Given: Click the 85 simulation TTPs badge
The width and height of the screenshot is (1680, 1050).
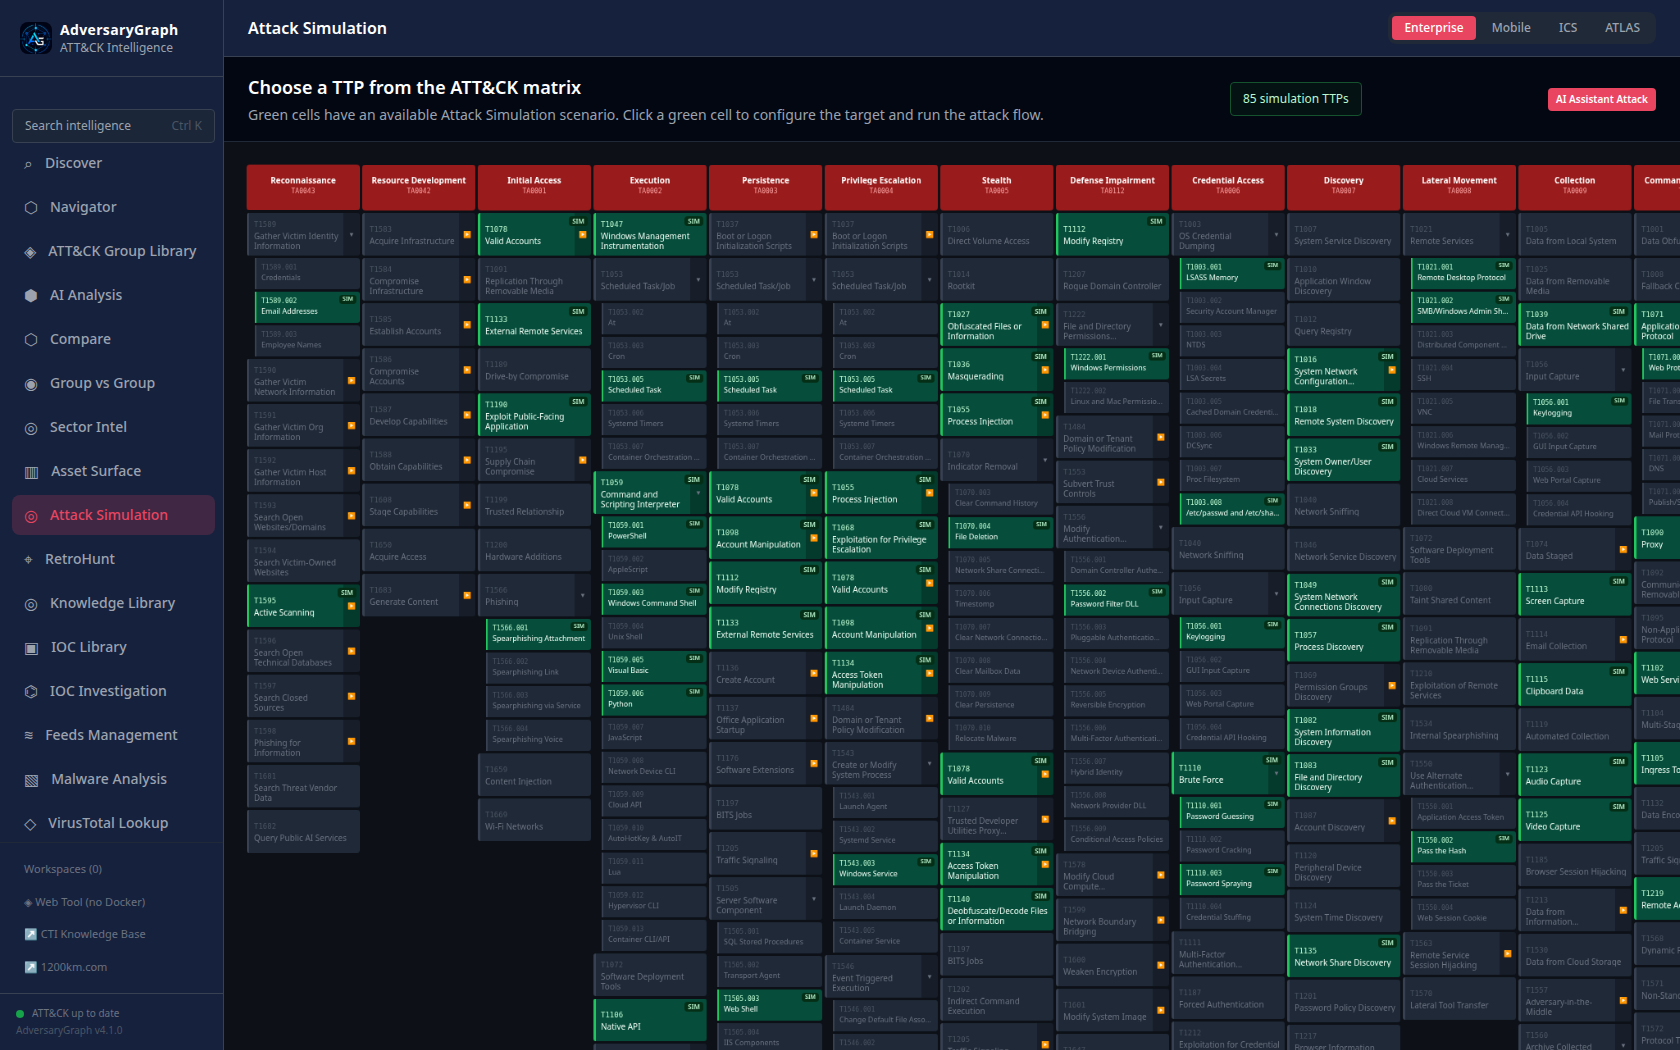Looking at the screenshot, I should (1295, 99).
